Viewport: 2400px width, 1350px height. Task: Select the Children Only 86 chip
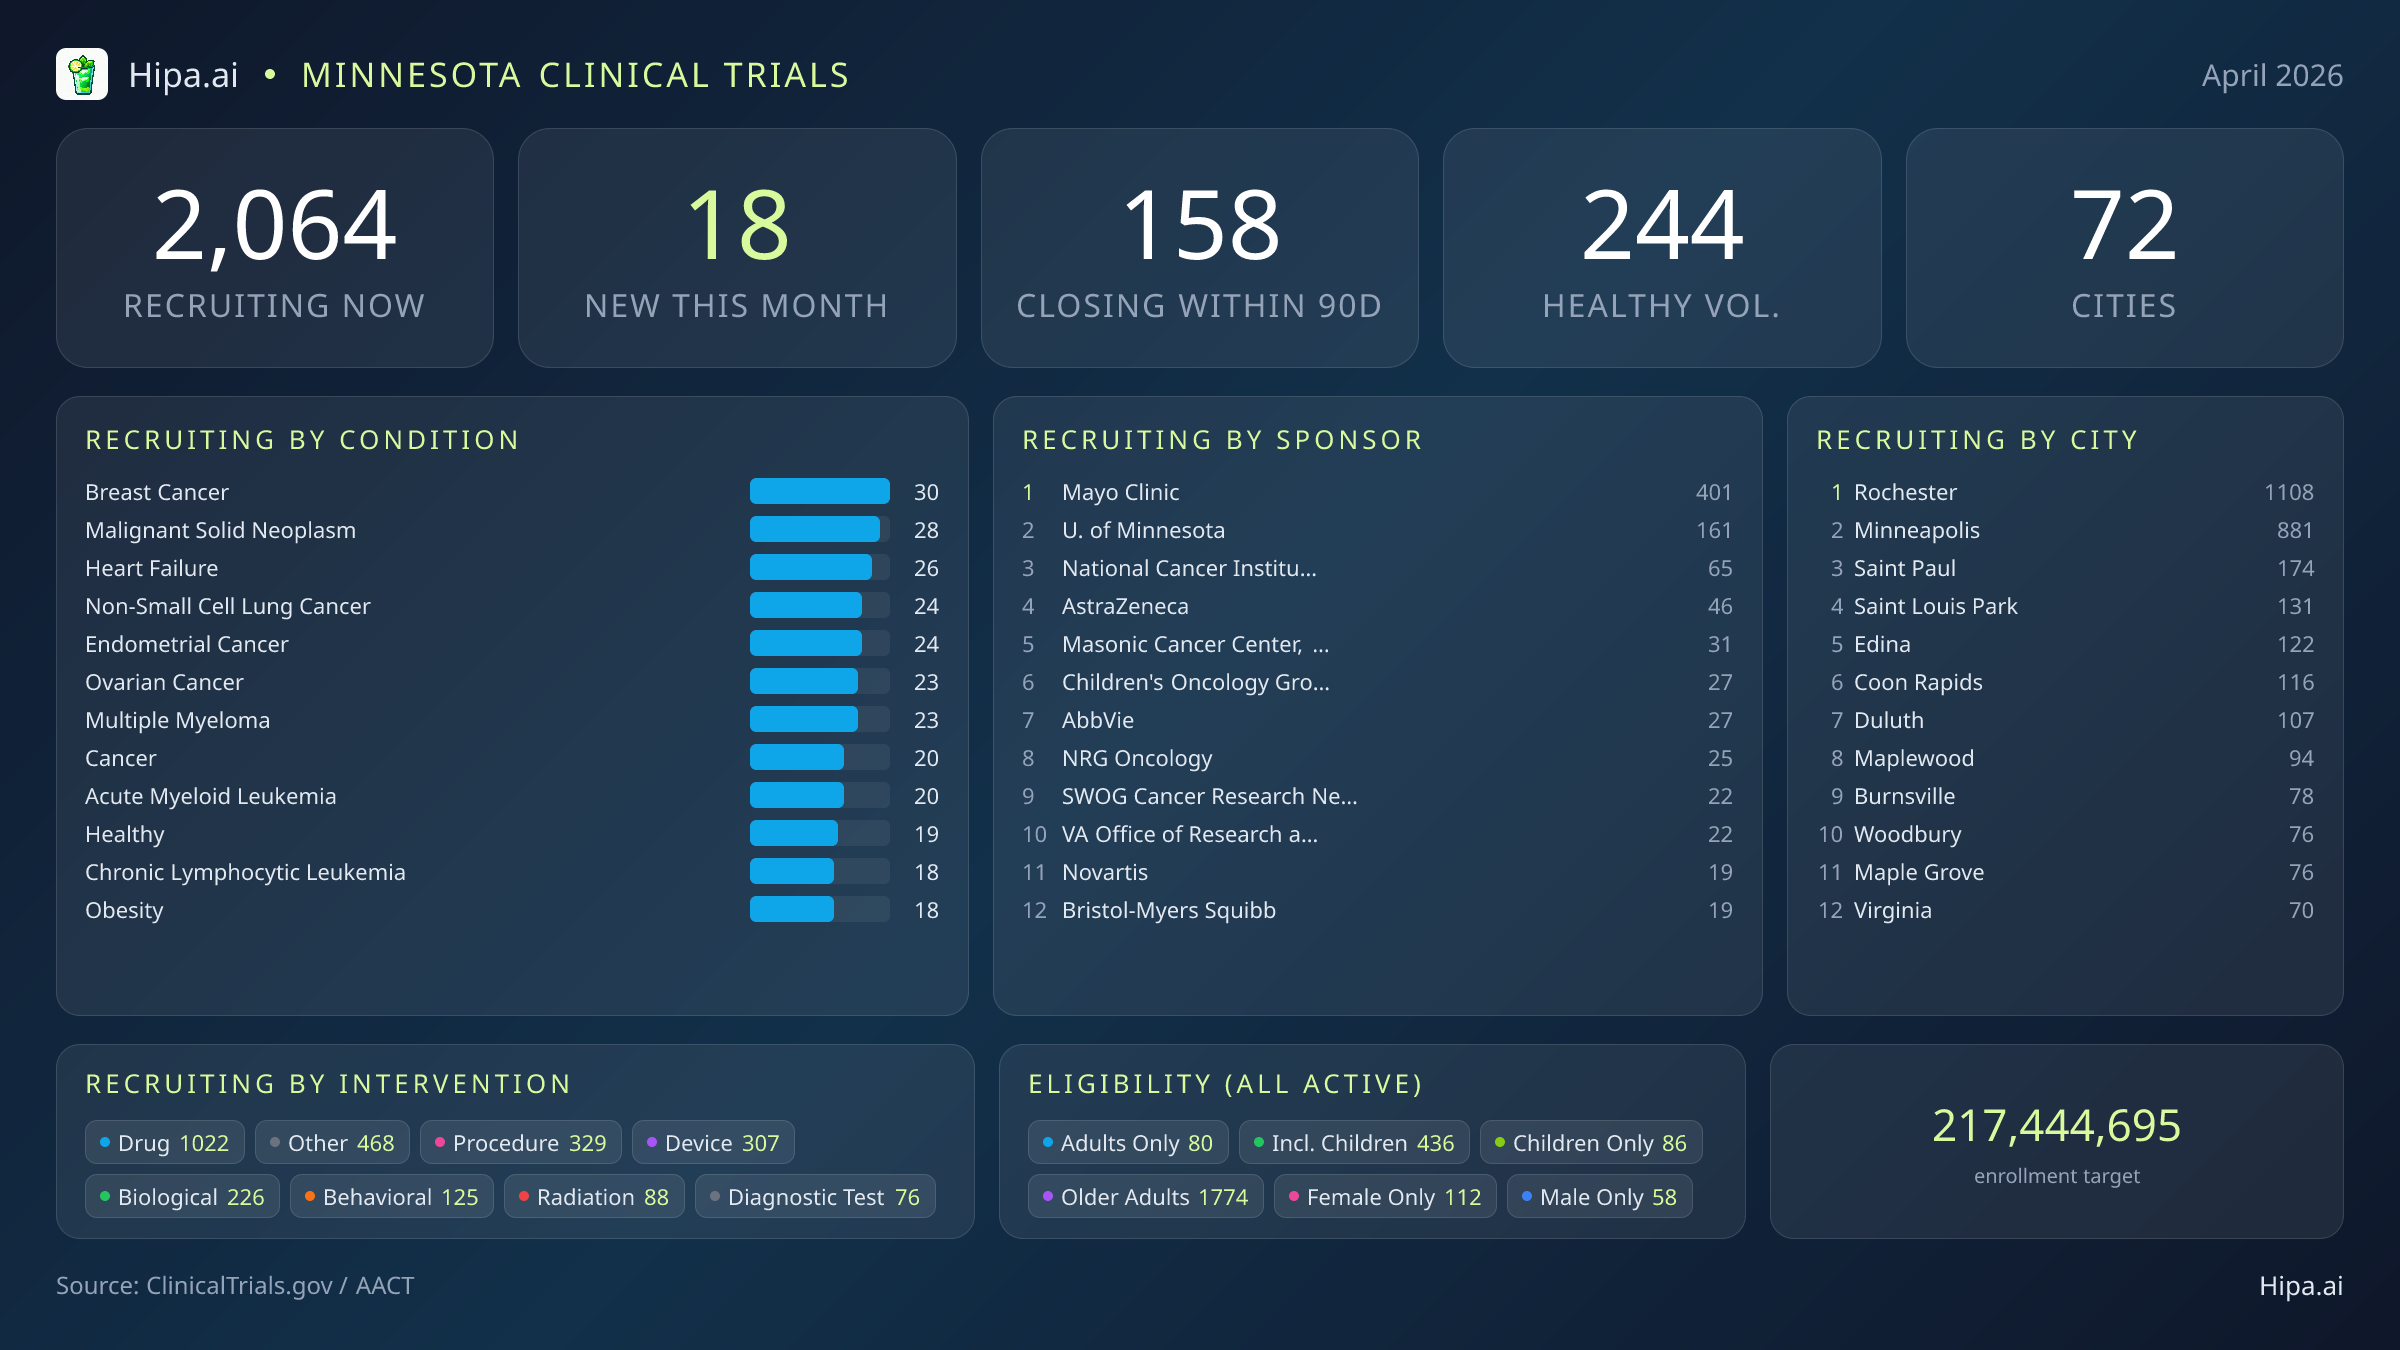(x=1591, y=1143)
